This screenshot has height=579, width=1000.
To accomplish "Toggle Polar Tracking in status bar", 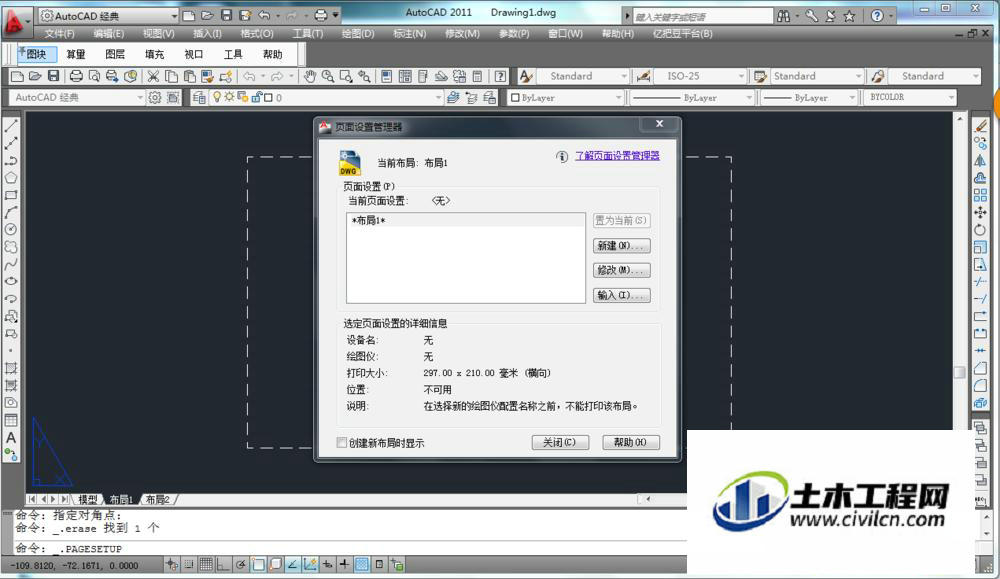I will click(x=240, y=564).
